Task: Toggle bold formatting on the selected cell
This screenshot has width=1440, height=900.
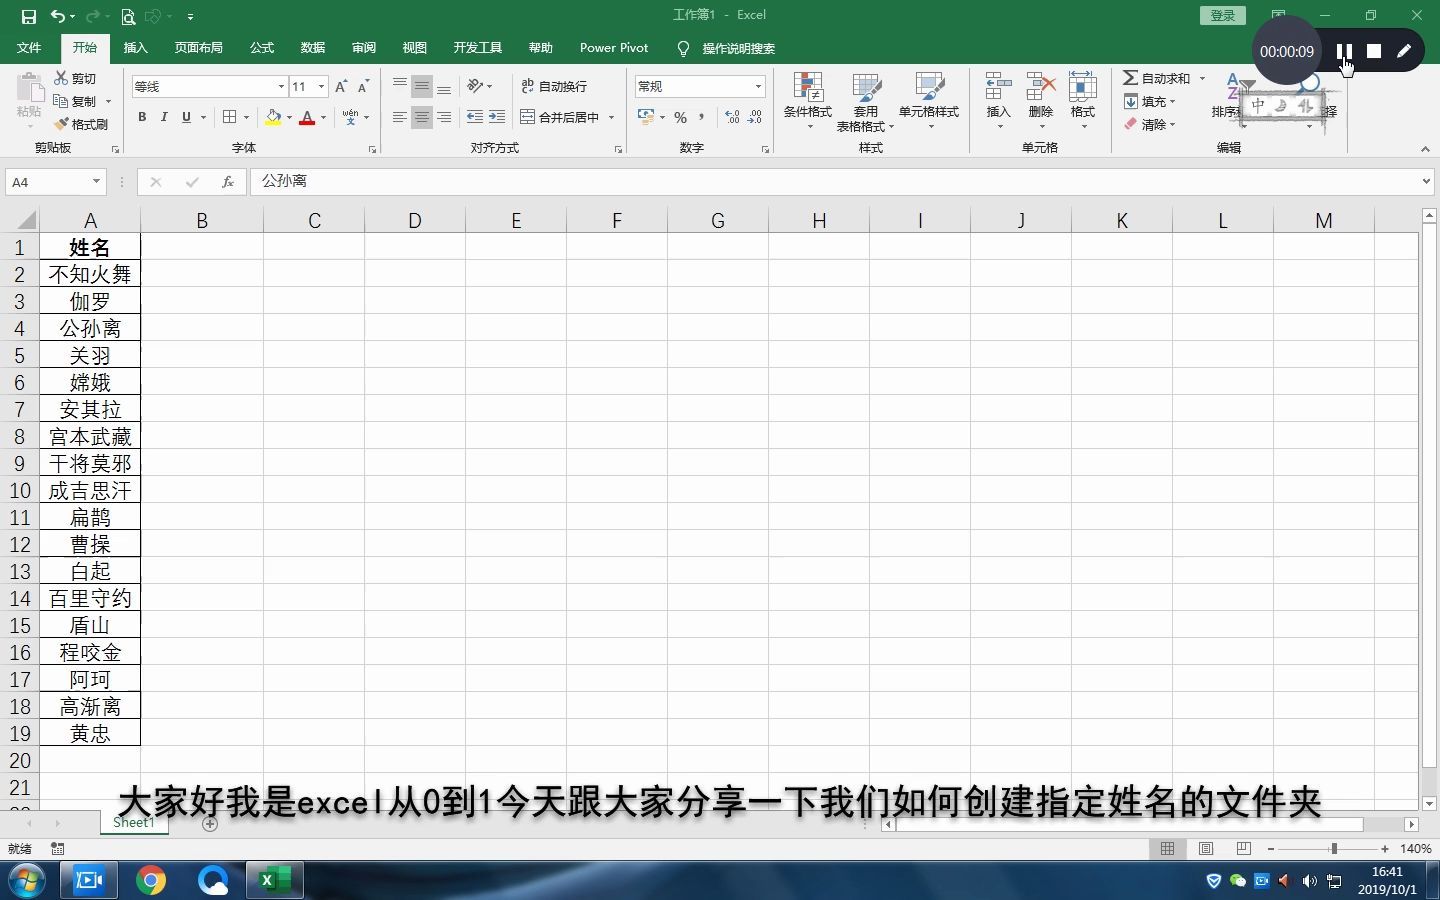Action: pos(141,117)
